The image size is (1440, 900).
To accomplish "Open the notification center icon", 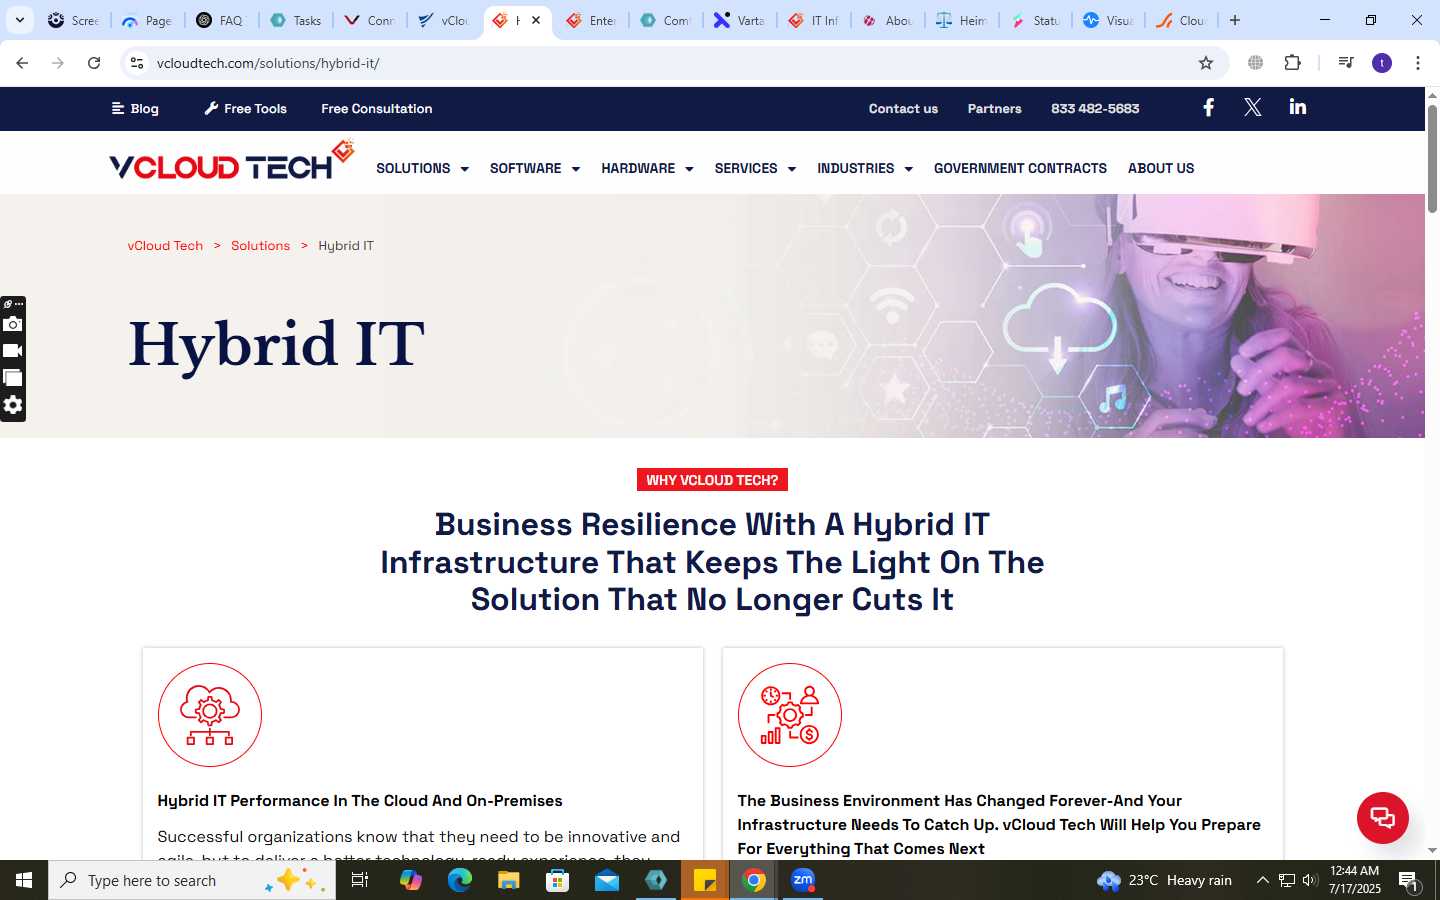I will pyautogui.click(x=1409, y=881).
